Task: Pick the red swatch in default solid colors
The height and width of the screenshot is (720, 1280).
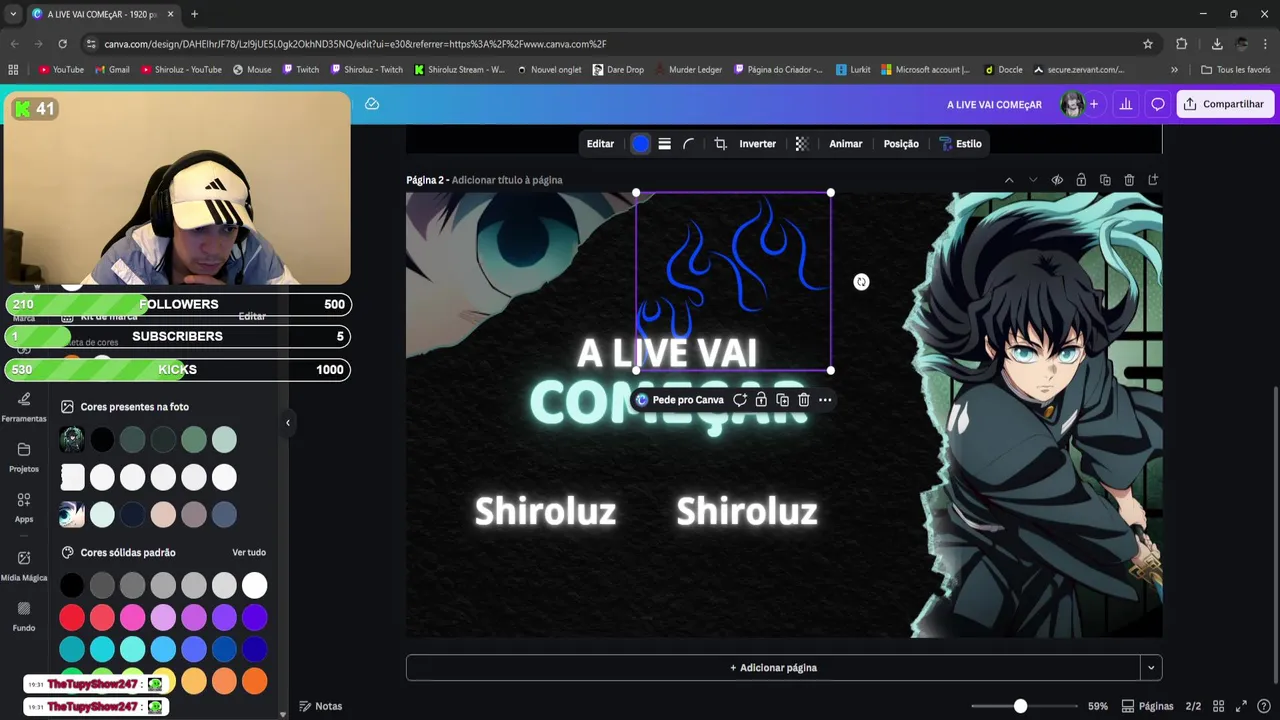Action: point(72,617)
